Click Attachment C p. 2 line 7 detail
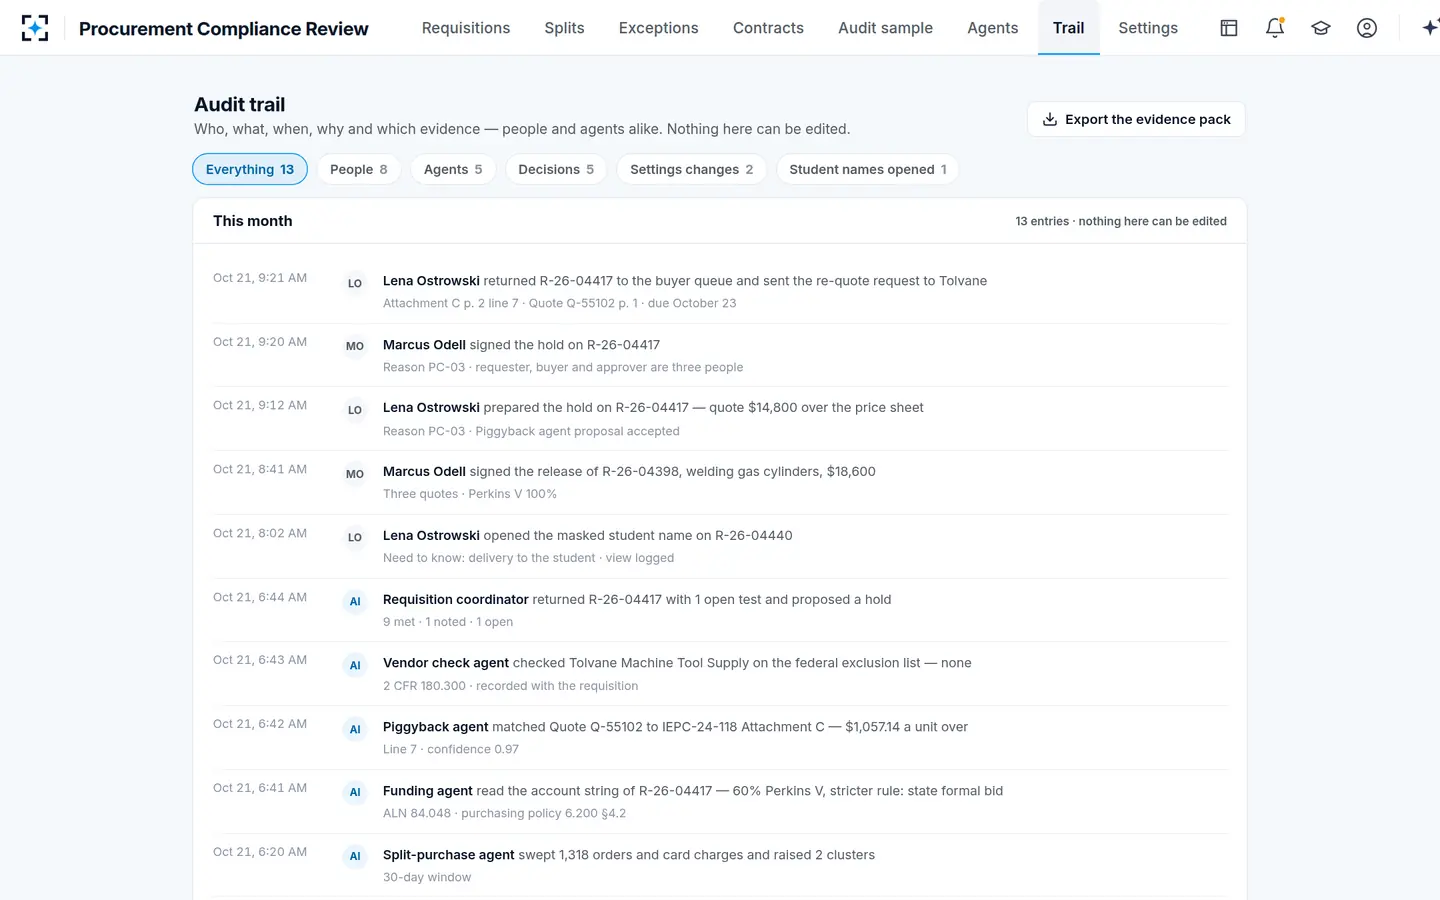The height and width of the screenshot is (900, 1440). (x=559, y=303)
